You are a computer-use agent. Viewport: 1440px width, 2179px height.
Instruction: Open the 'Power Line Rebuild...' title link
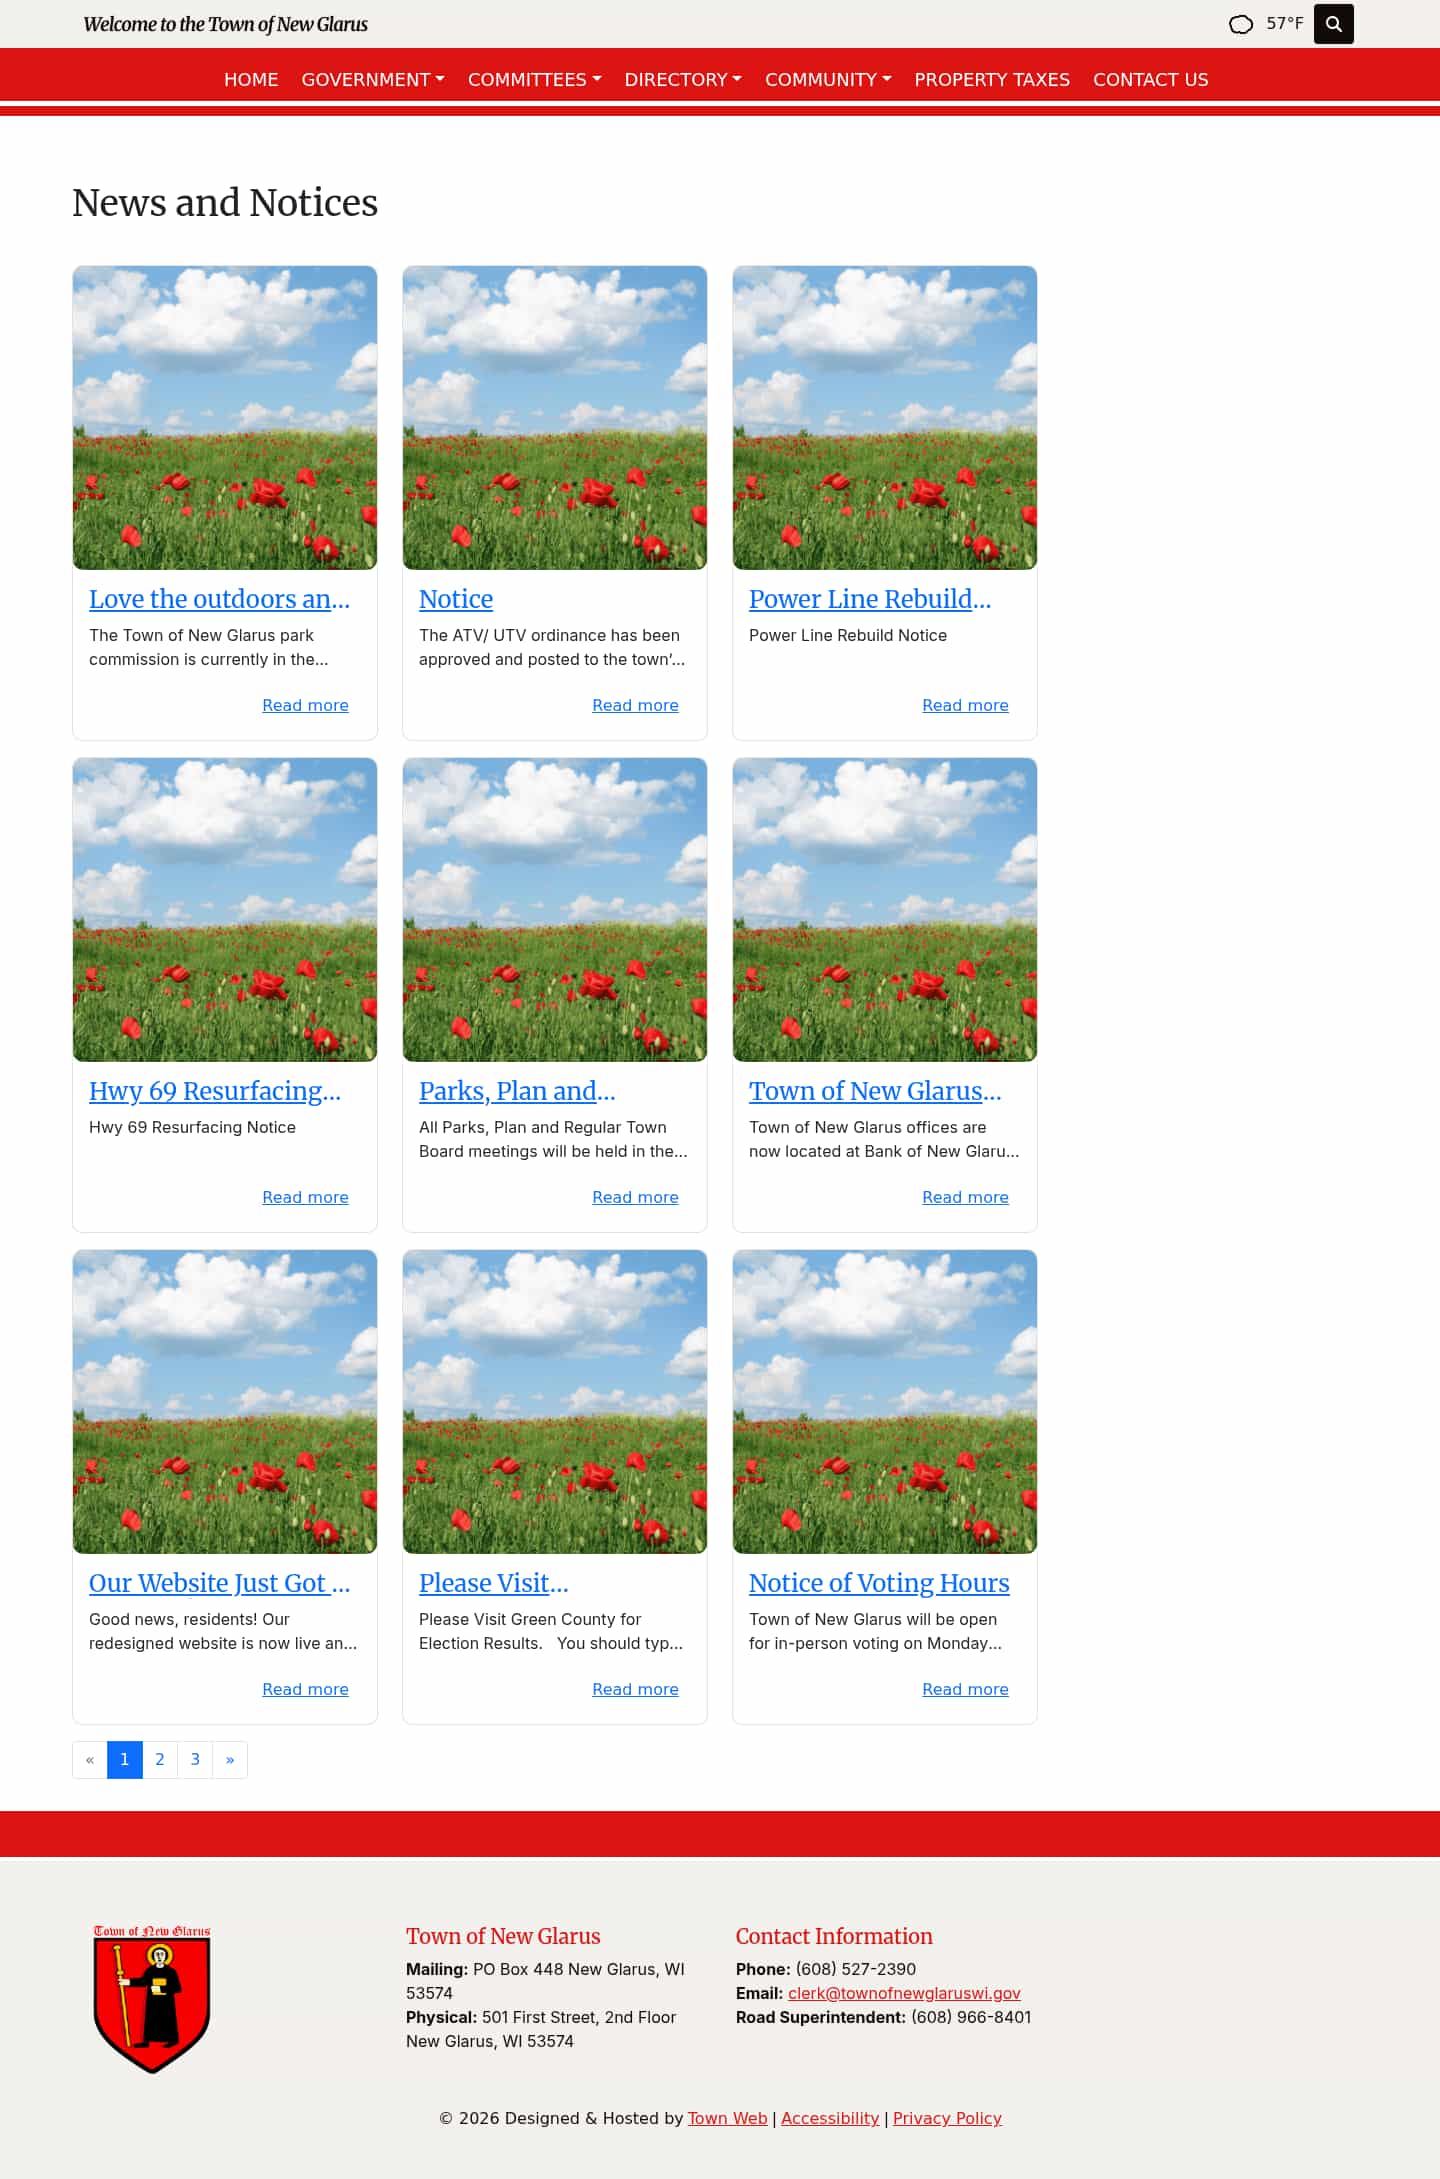coord(870,599)
